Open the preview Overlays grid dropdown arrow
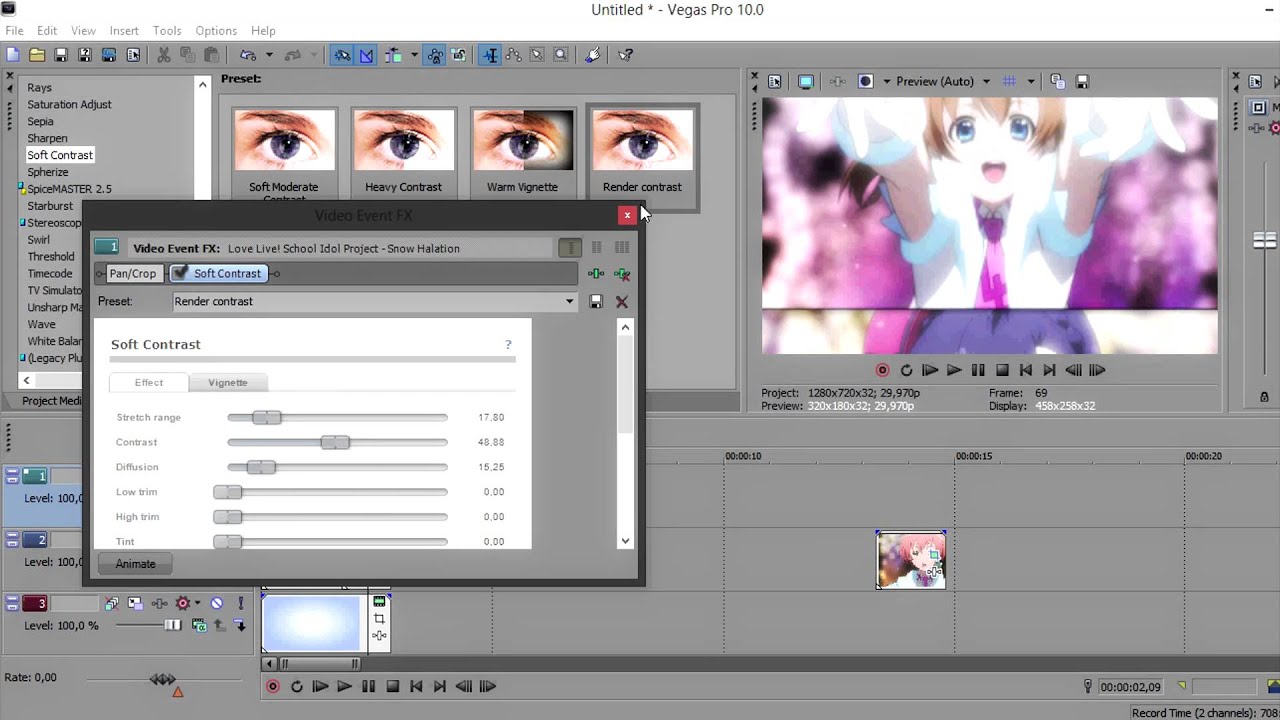This screenshot has height=720, width=1280. click(1030, 81)
